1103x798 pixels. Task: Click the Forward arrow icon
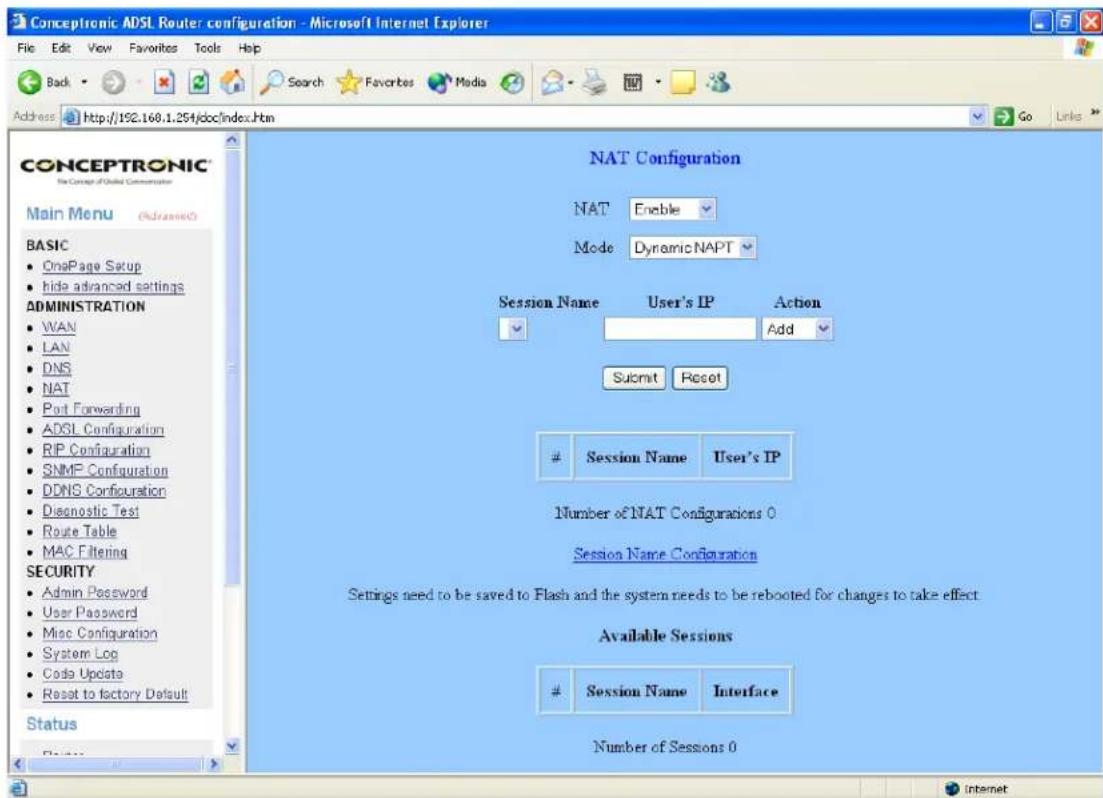tap(113, 82)
